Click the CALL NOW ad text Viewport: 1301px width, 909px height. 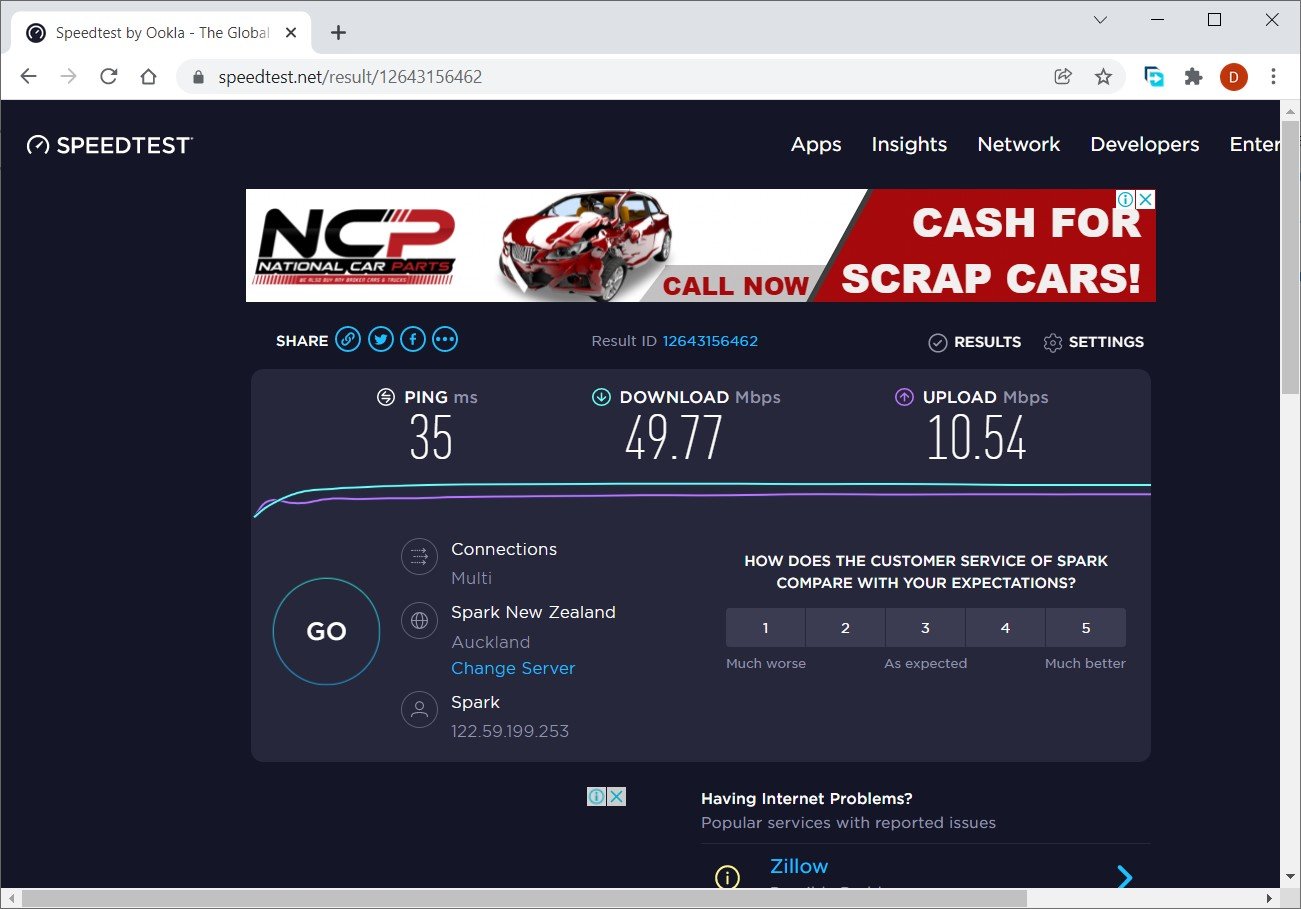[x=735, y=285]
